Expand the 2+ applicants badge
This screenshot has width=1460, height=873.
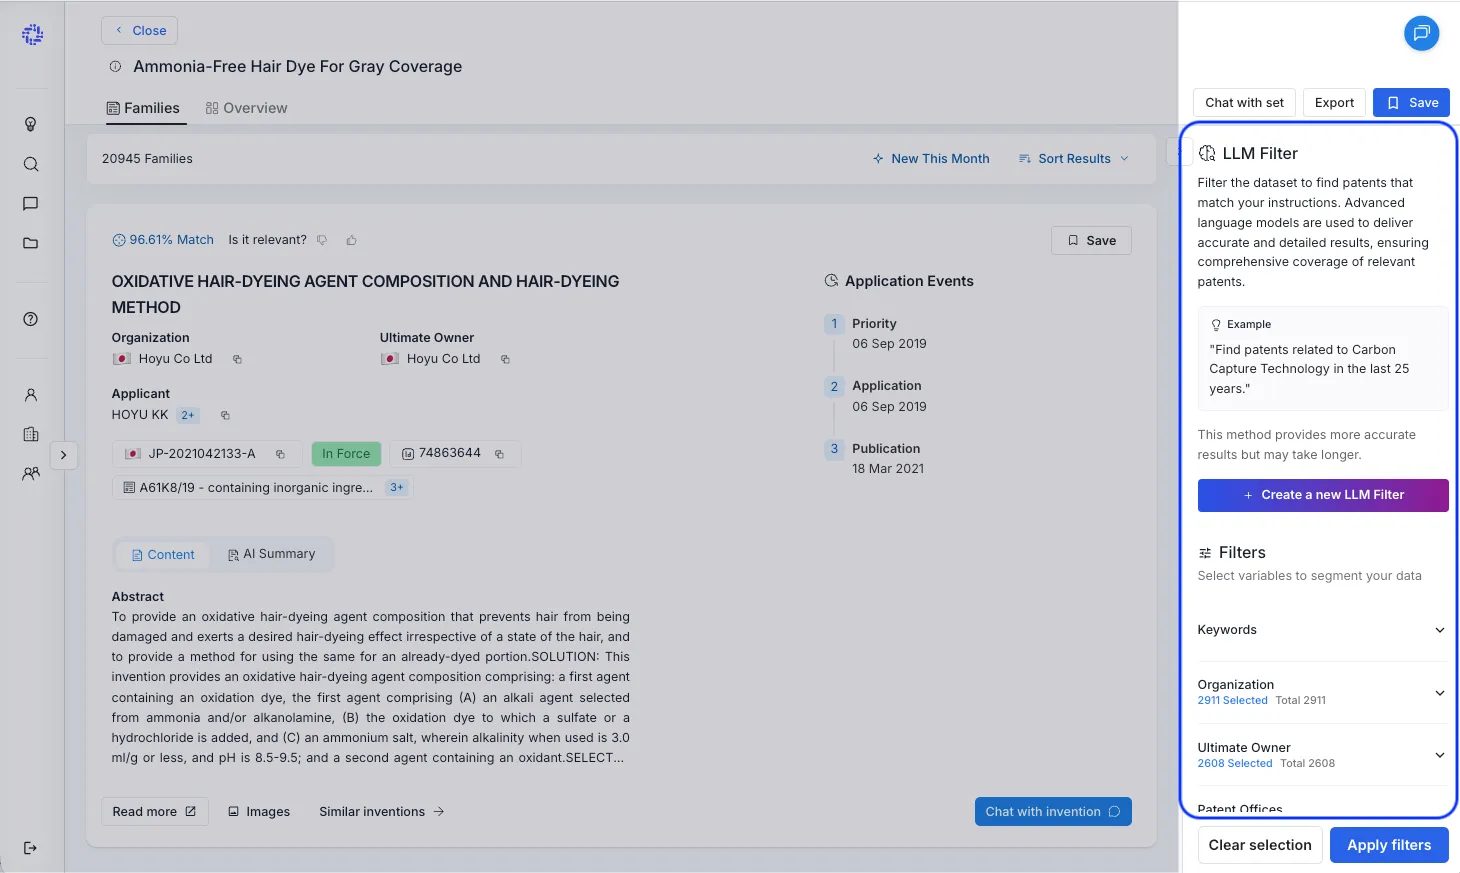tap(188, 415)
